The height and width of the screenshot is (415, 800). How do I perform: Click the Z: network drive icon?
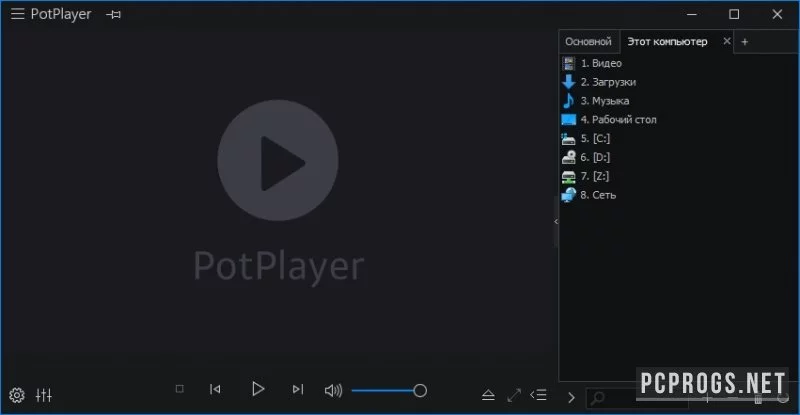[x=568, y=177]
